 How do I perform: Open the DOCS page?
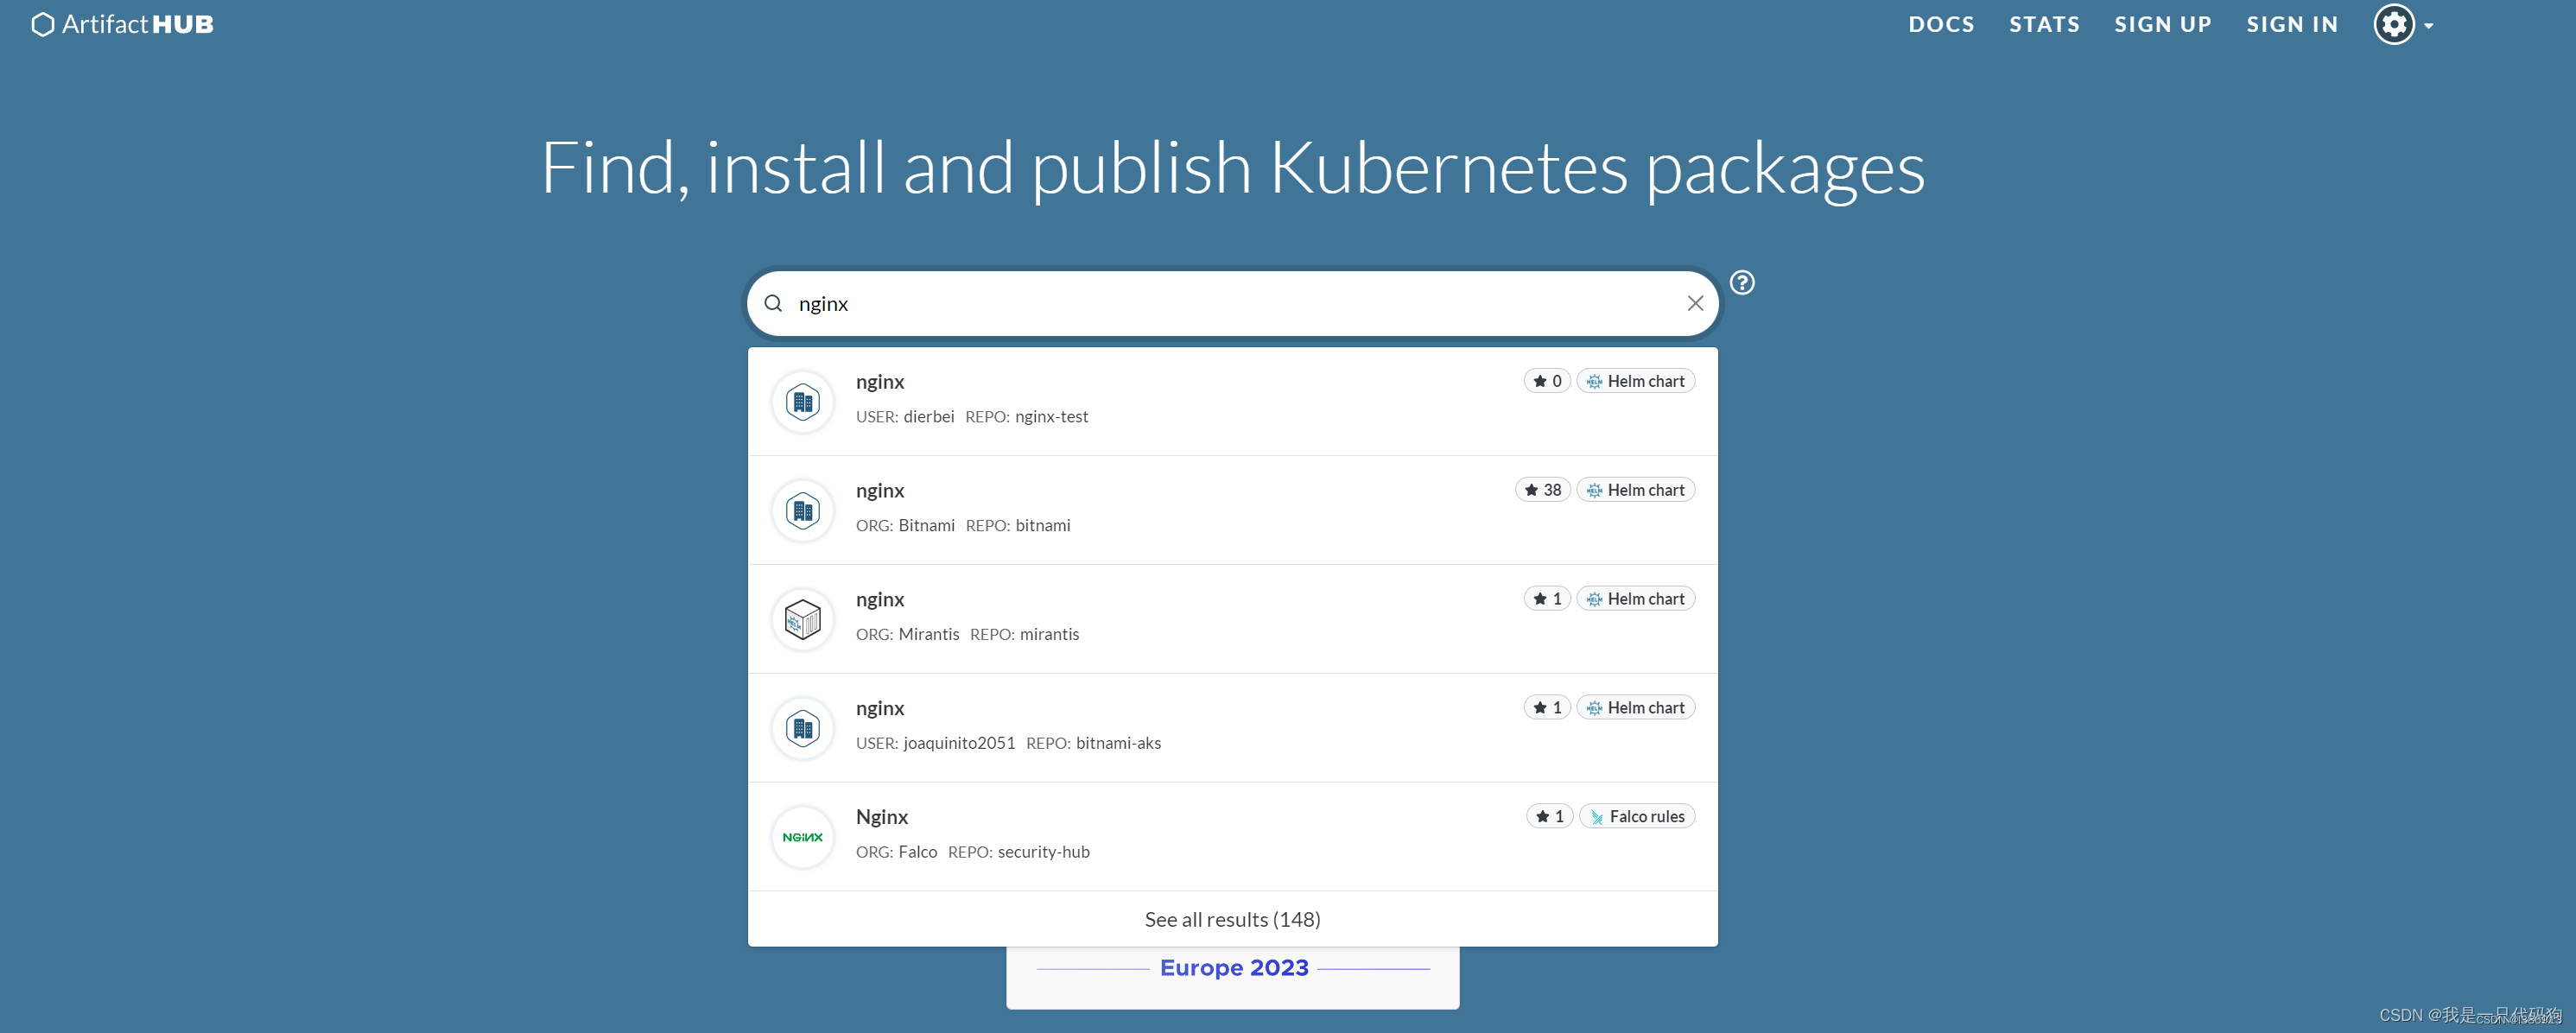click(1941, 24)
